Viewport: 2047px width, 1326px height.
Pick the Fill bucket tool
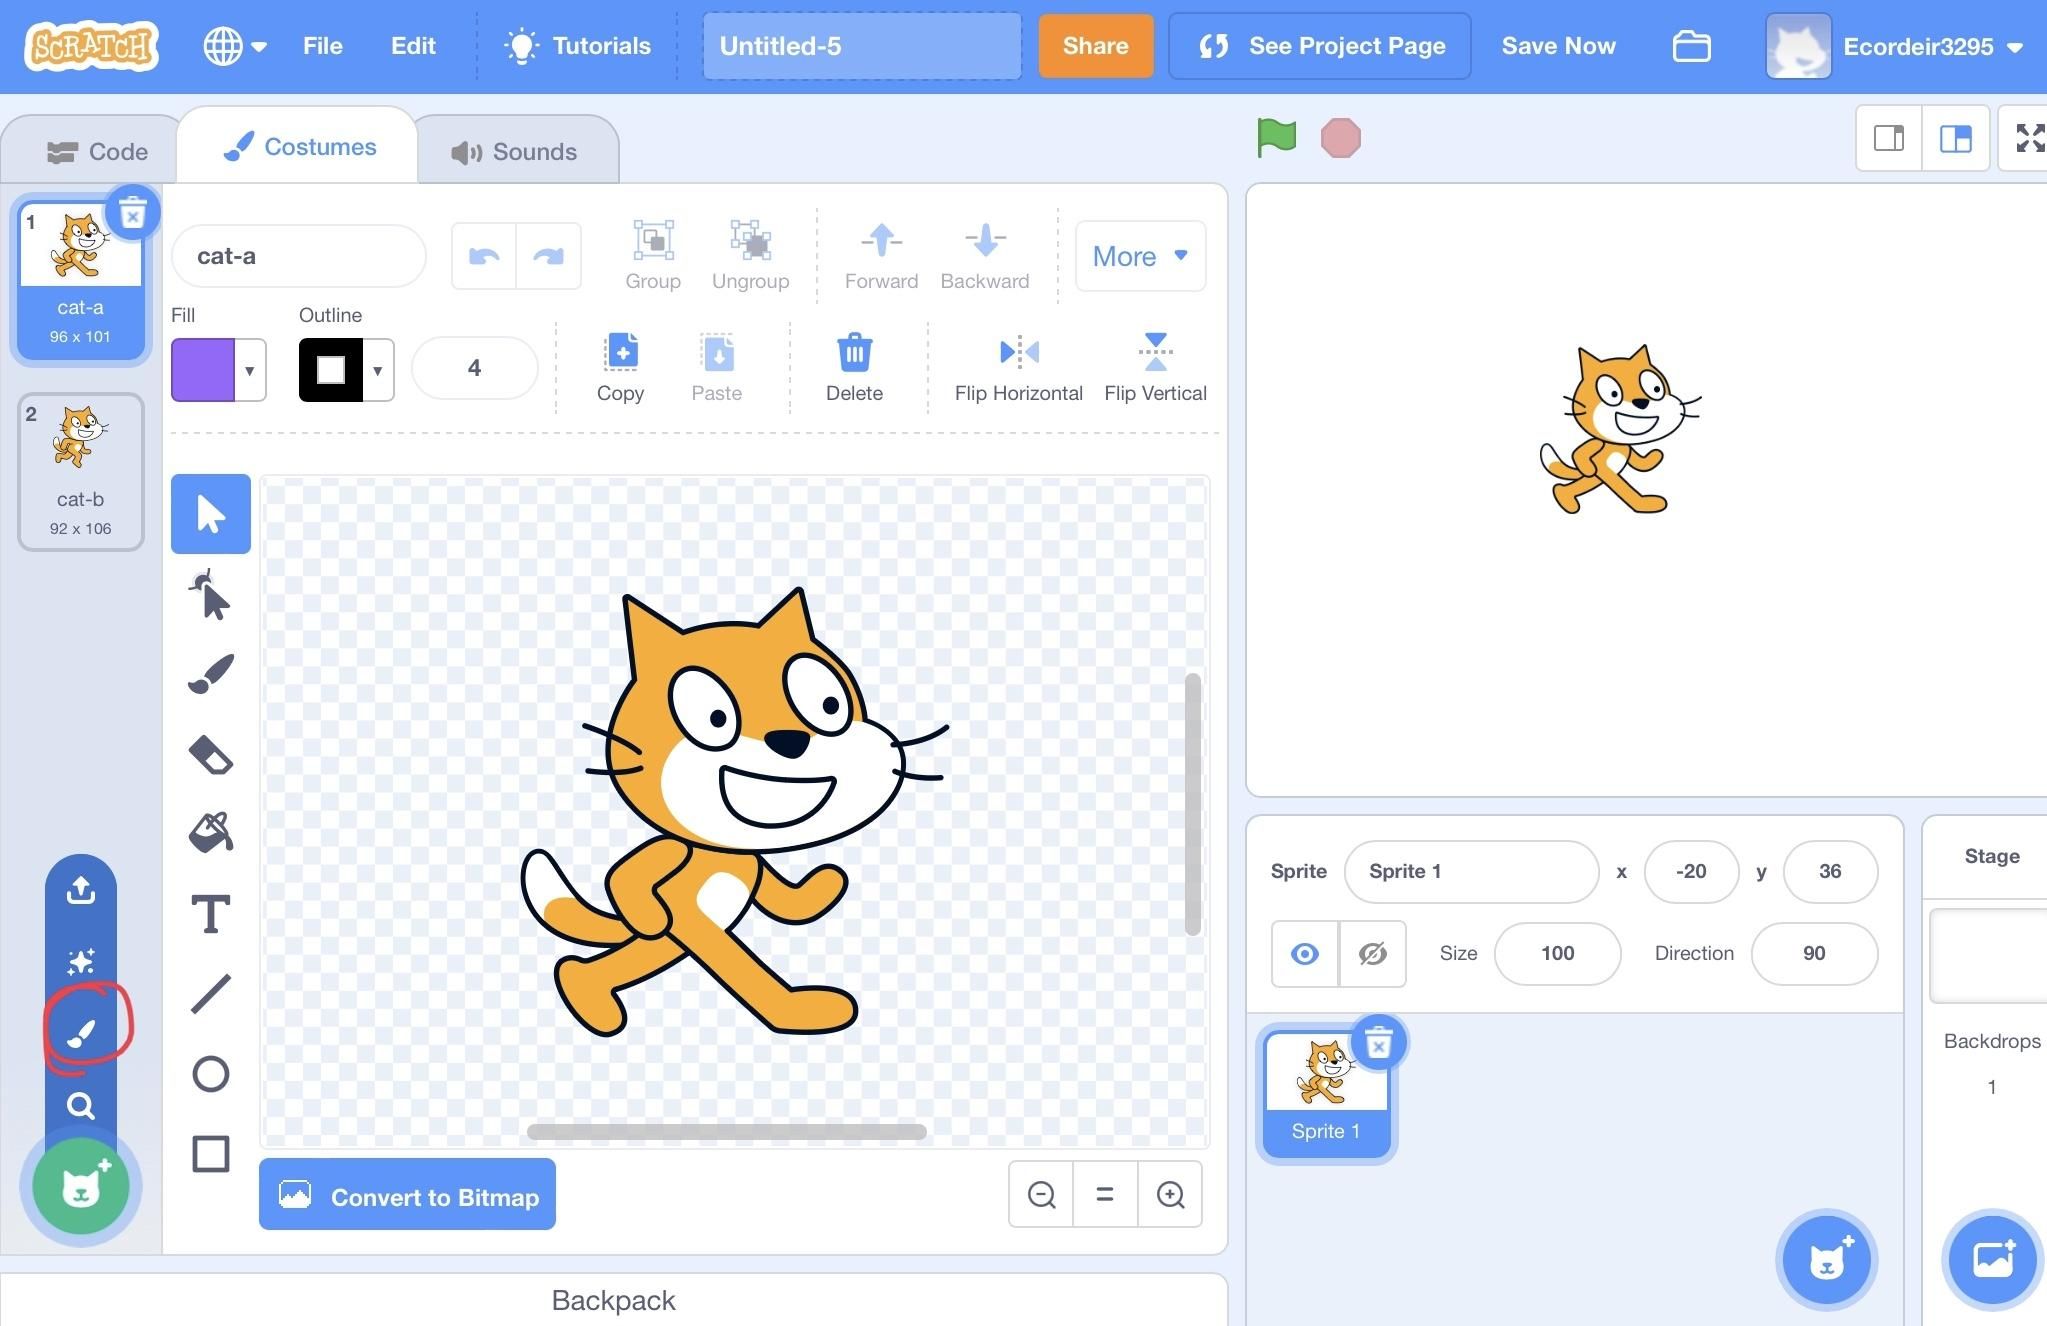coord(210,832)
